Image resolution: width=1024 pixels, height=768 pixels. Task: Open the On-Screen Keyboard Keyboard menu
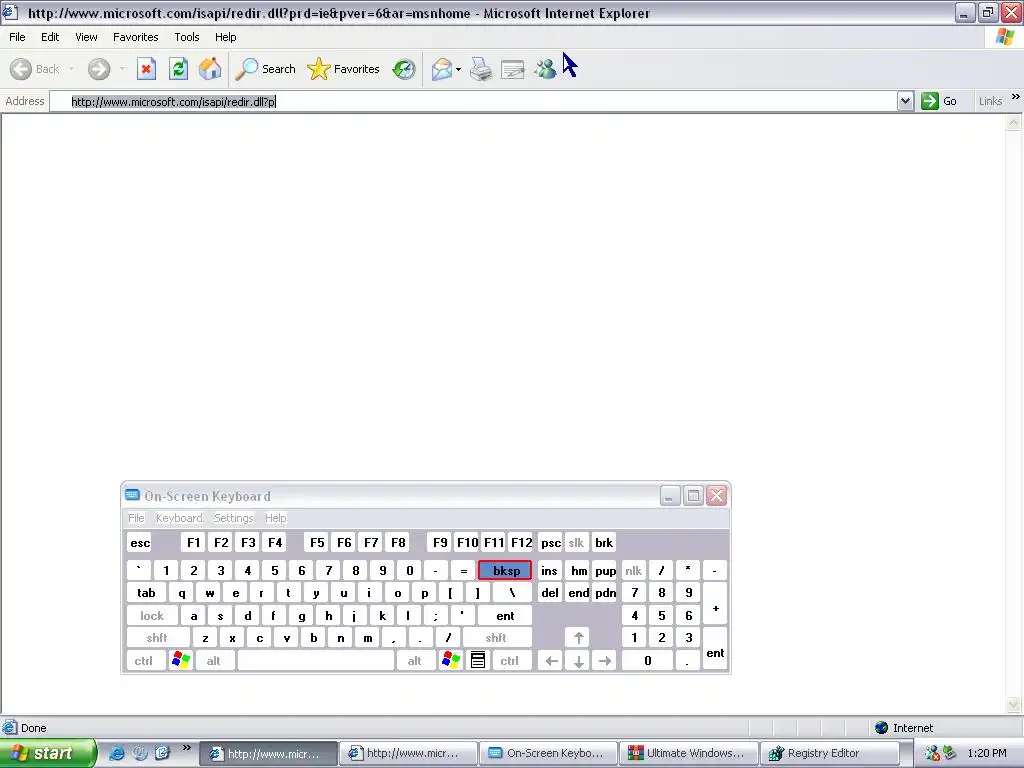(x=179, y=518)
